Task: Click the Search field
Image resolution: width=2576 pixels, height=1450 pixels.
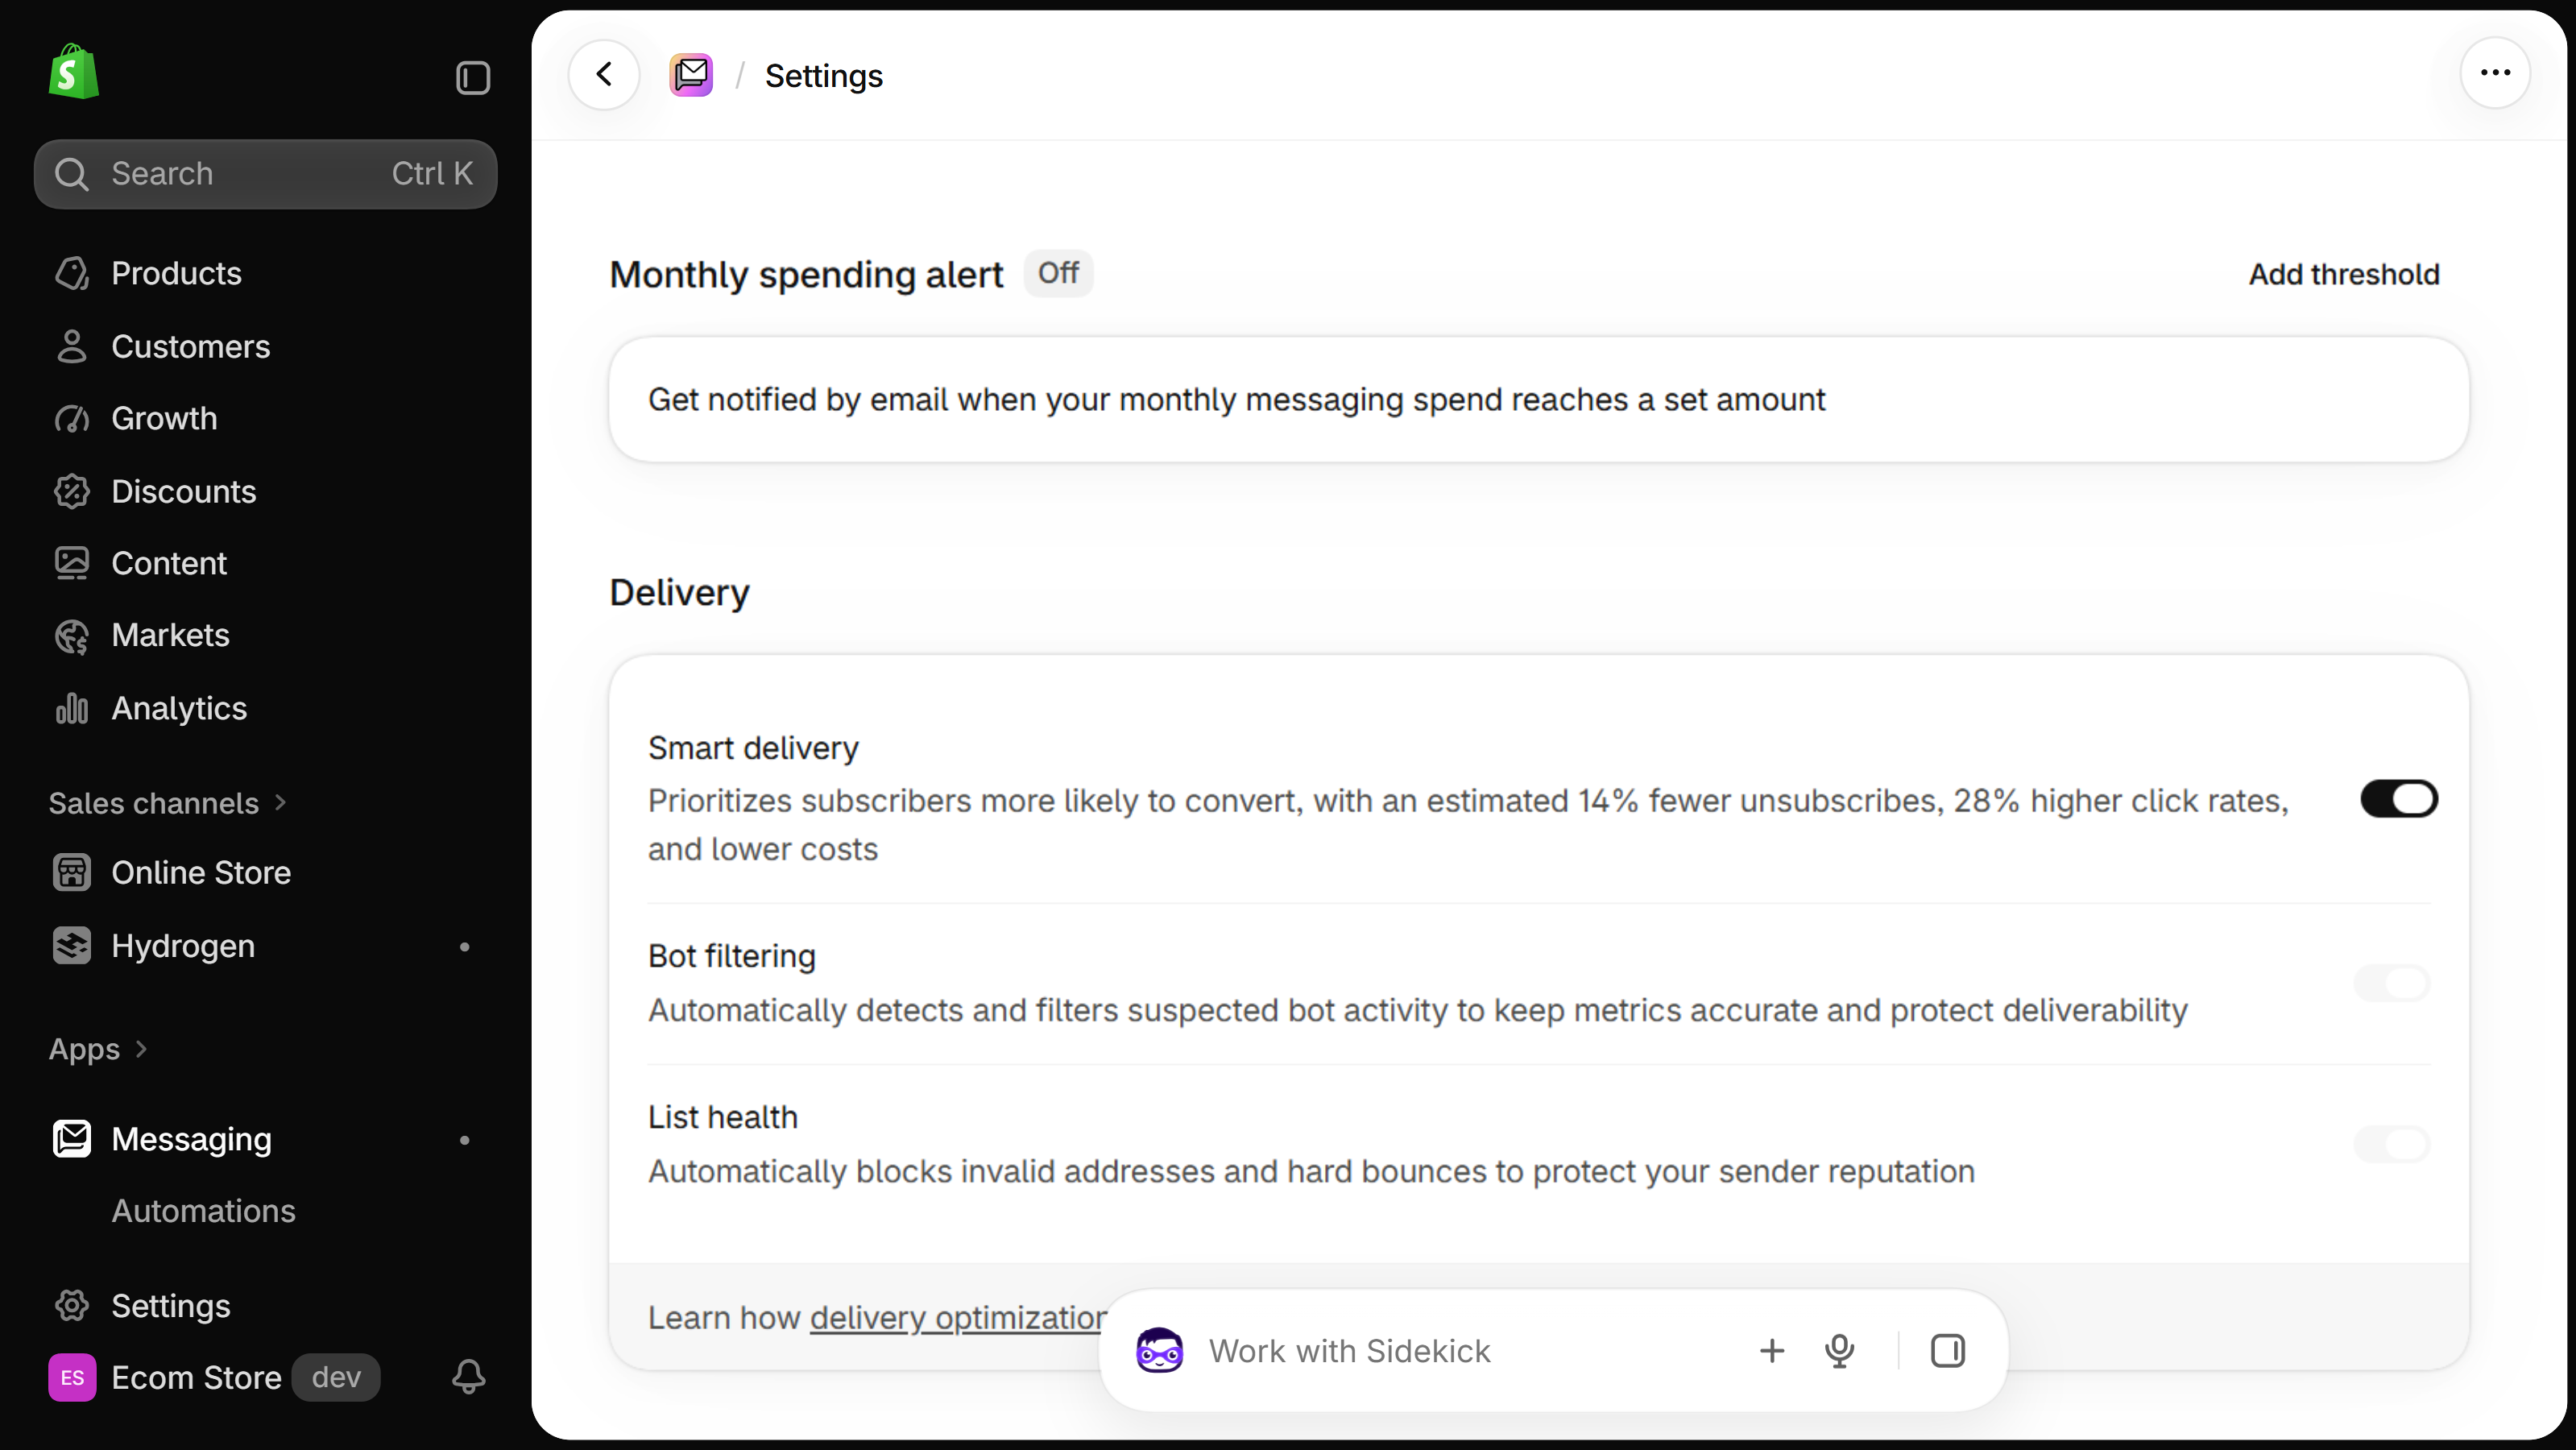Action: tap(265, 174)
